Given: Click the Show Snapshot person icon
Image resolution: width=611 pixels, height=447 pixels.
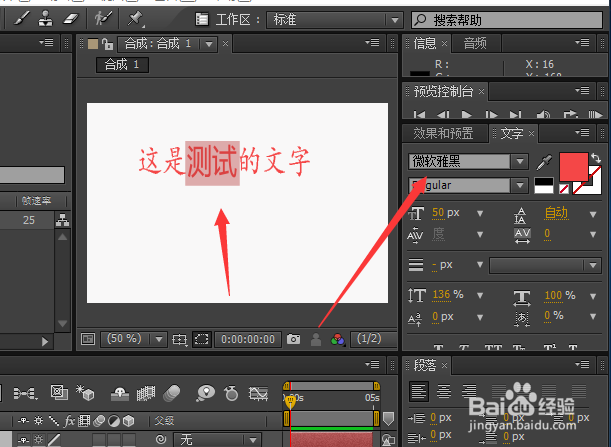Looking at the screenshot, I should 316,339.
